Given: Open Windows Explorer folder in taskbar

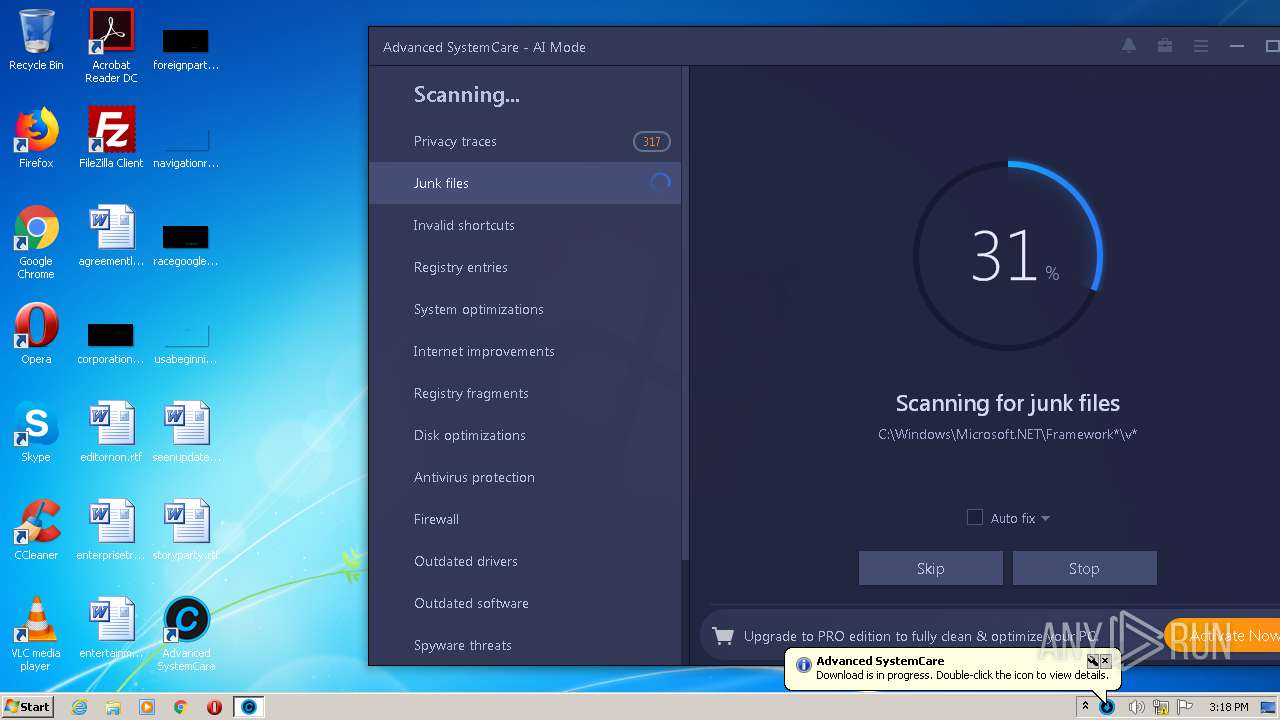Looking at the screenshot, I should 113,707.
